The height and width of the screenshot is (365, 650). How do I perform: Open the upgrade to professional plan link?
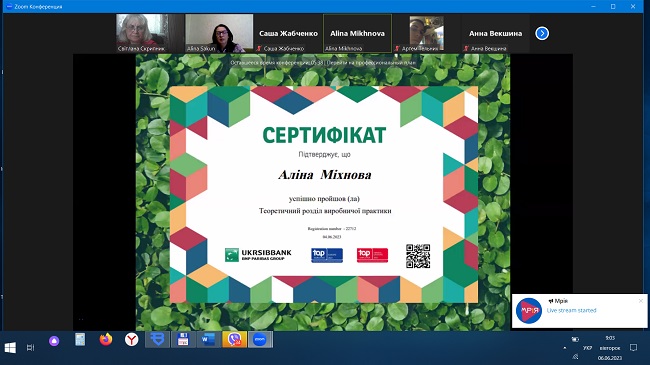[x=371, y=63]
